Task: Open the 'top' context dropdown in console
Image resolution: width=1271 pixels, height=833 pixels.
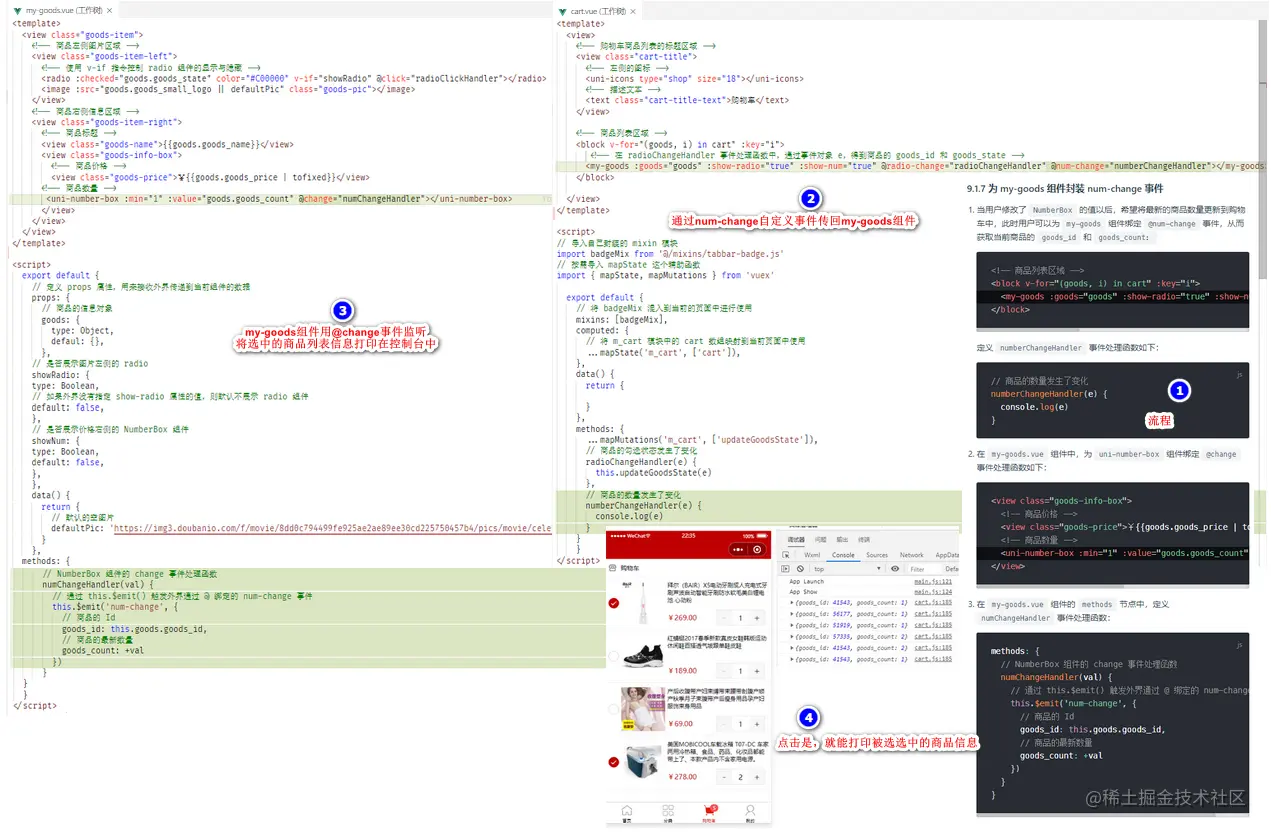Action: click(x=847, y=569)
